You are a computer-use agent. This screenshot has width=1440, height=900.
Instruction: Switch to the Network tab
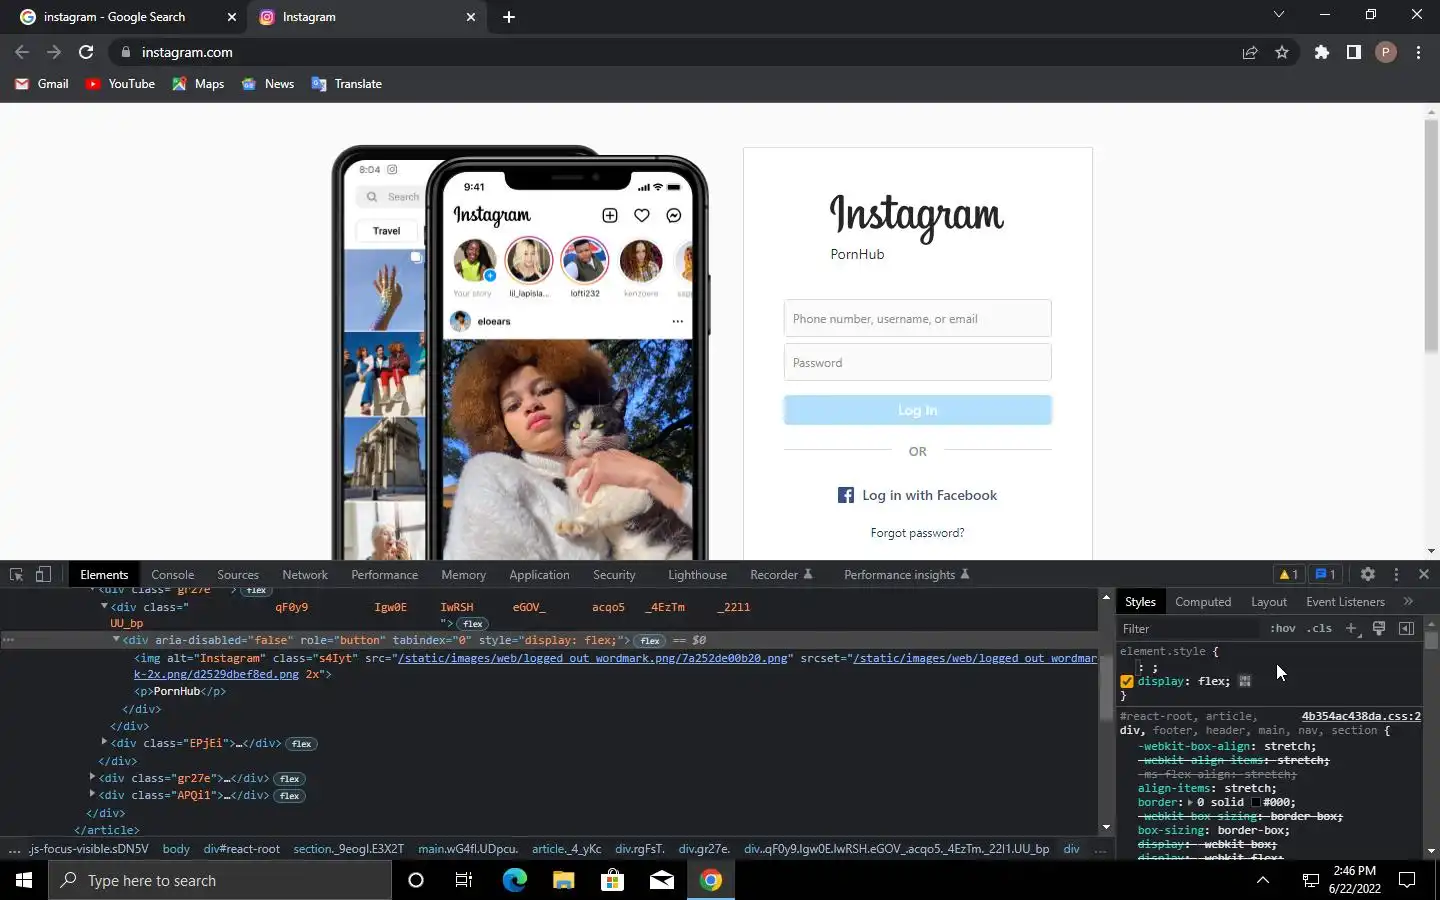point(305,574)
